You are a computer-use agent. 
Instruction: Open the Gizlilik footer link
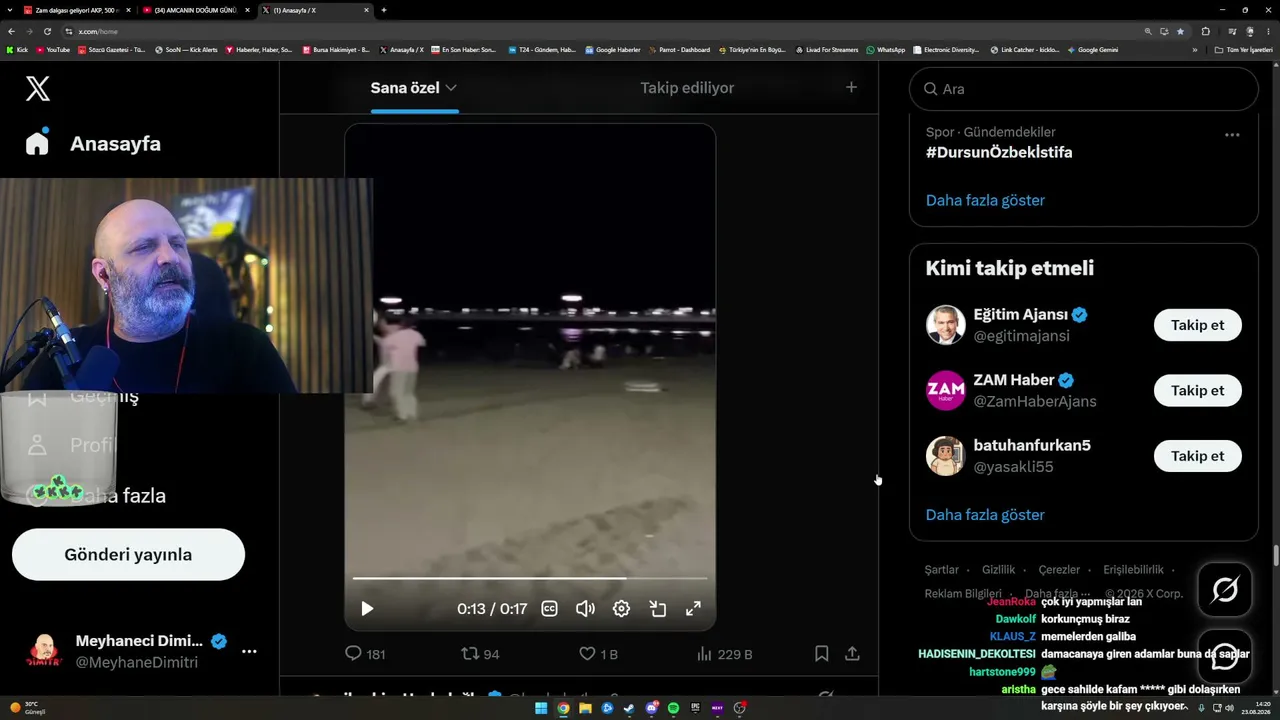[998, 570]
